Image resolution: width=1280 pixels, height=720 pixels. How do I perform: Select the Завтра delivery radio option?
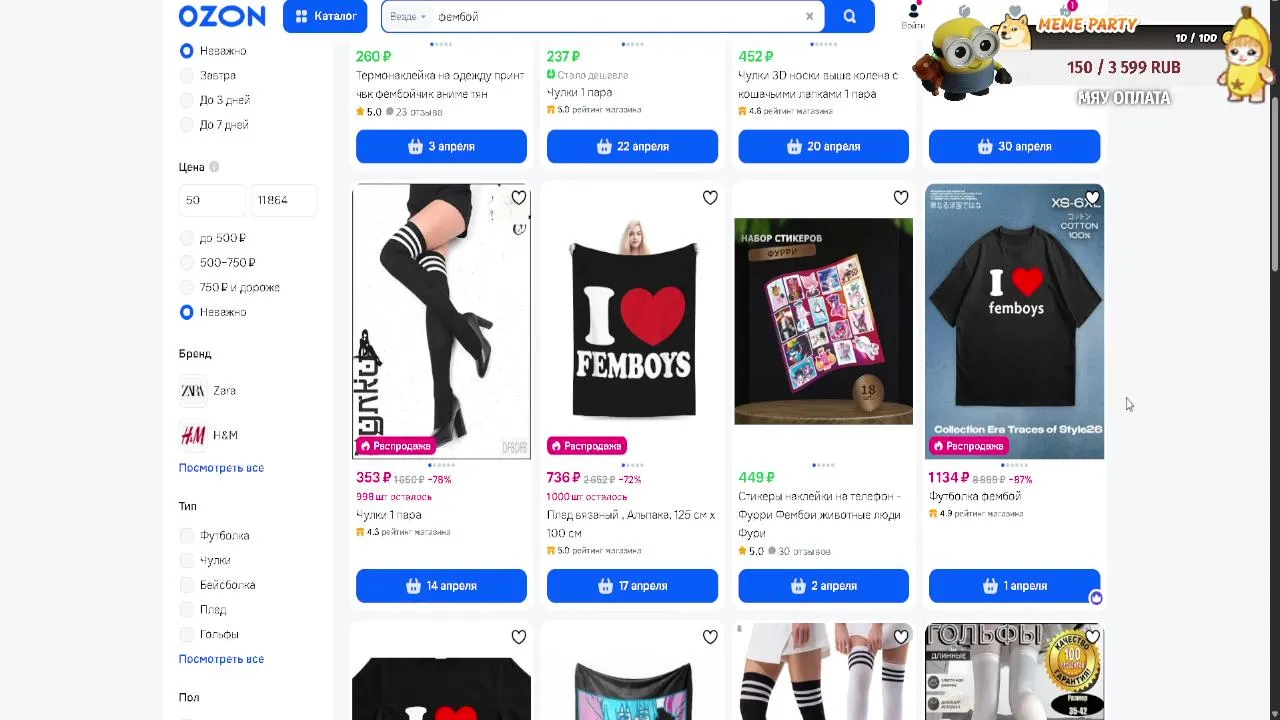(x=186, y=75)
